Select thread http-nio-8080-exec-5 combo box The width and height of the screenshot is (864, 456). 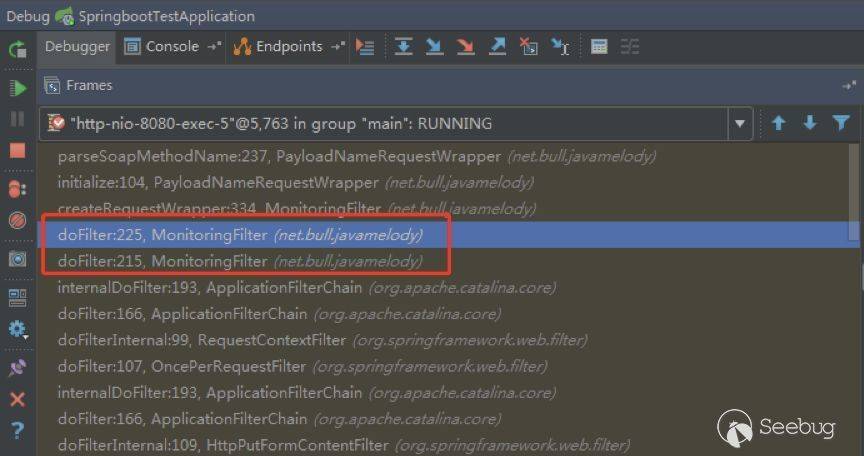pyautogui.click(x=396, y=123)
